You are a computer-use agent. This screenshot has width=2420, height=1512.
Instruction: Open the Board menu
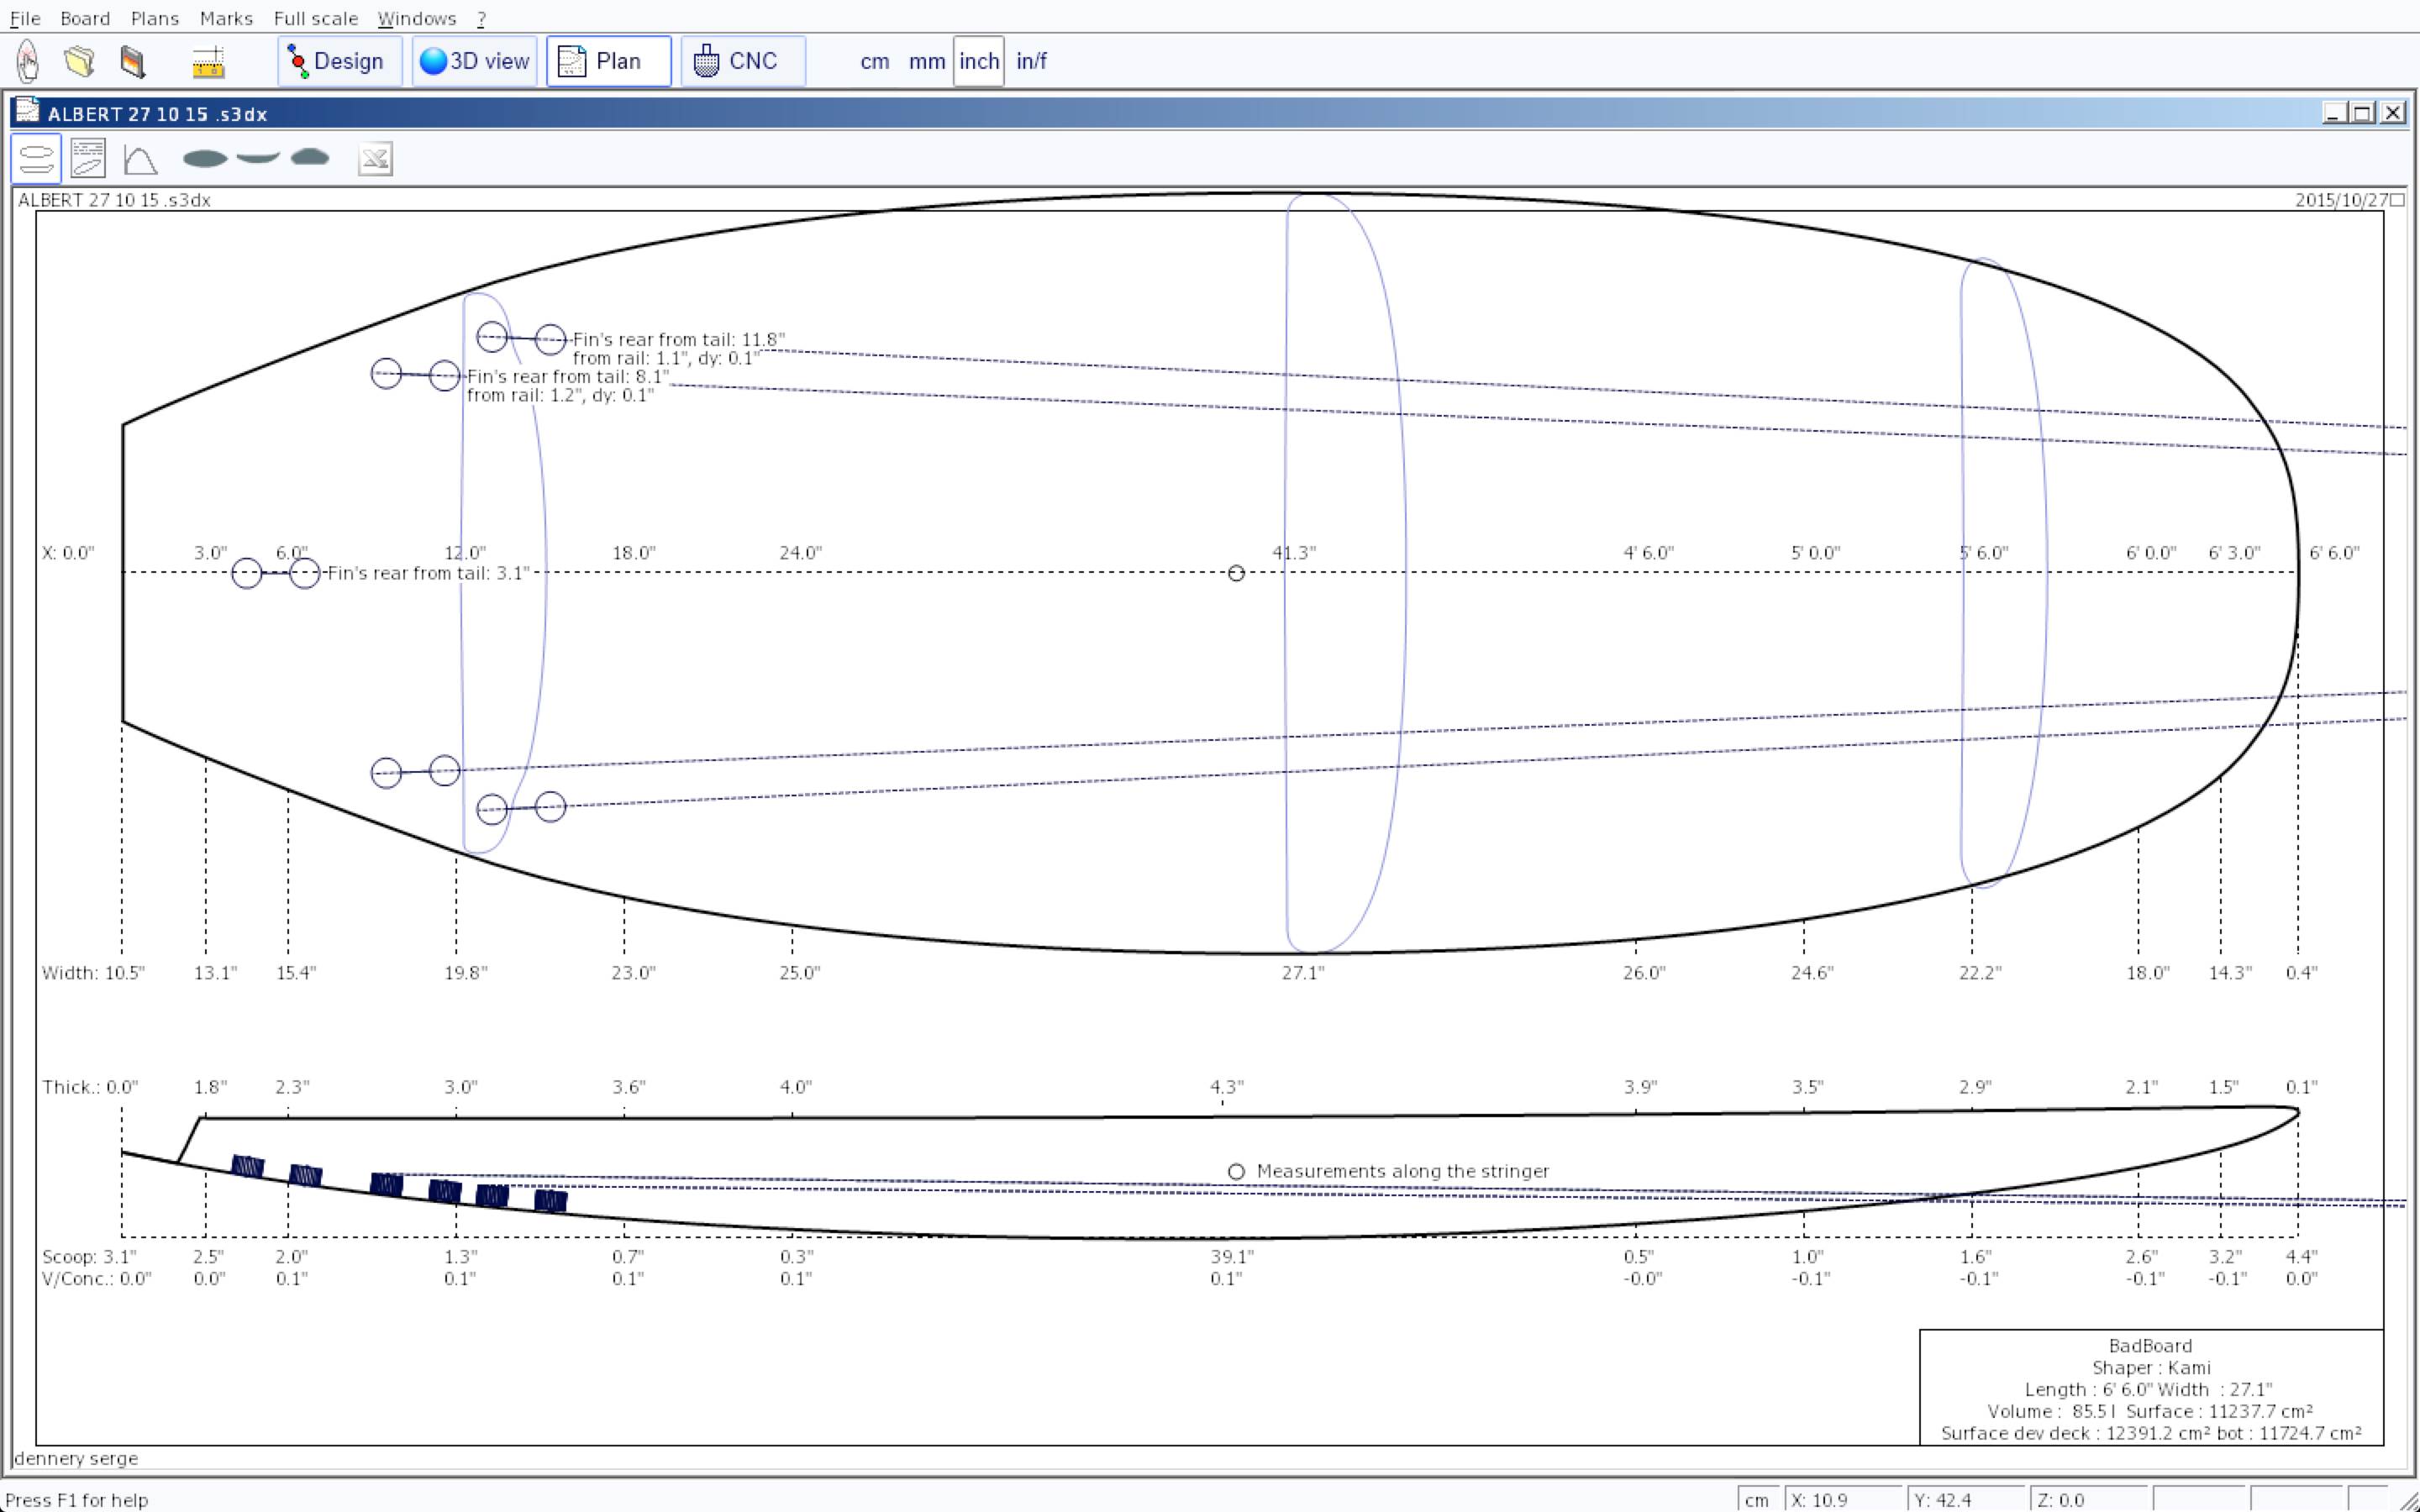[85, 18]
